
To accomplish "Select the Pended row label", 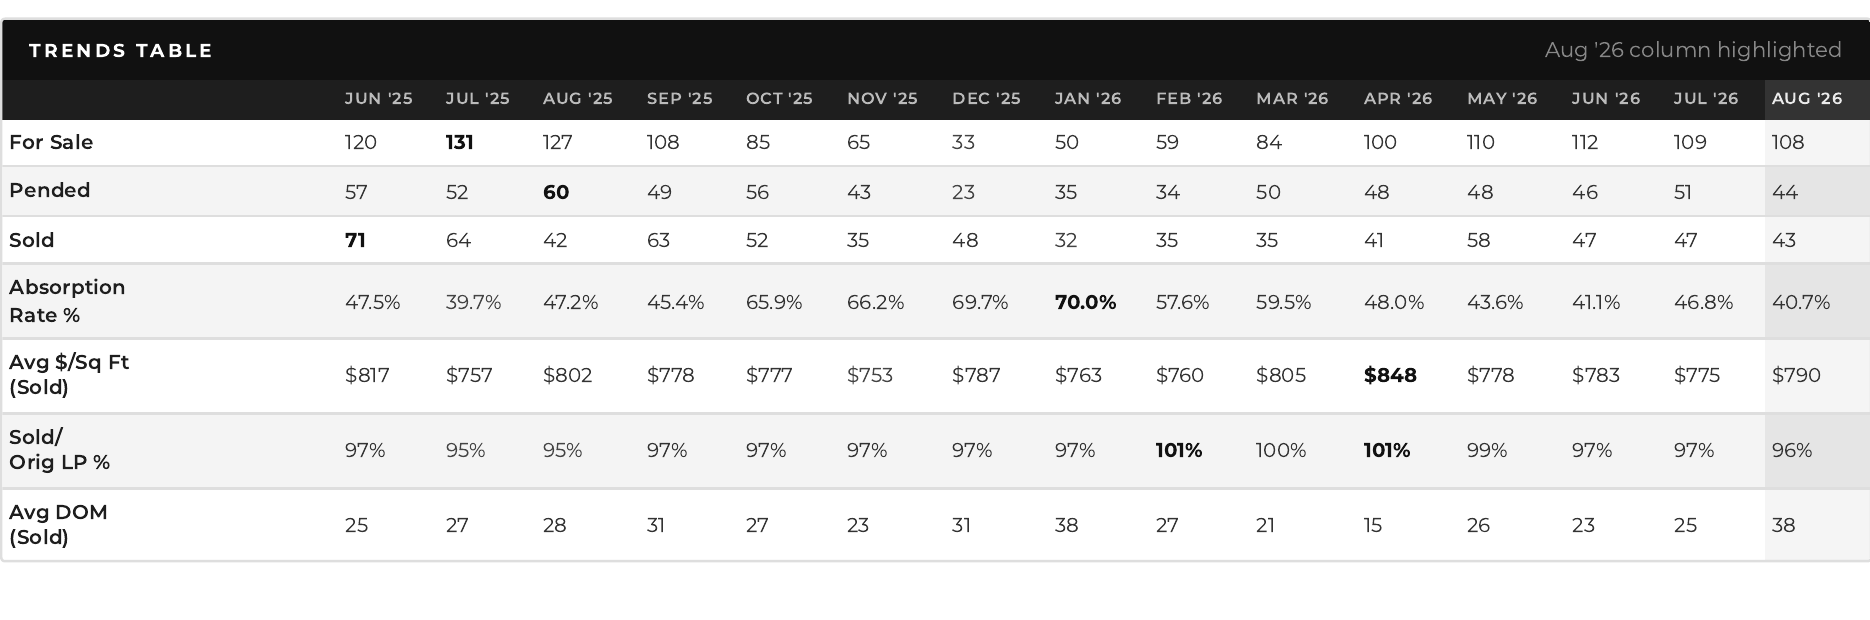I will (x=49, y=190).
